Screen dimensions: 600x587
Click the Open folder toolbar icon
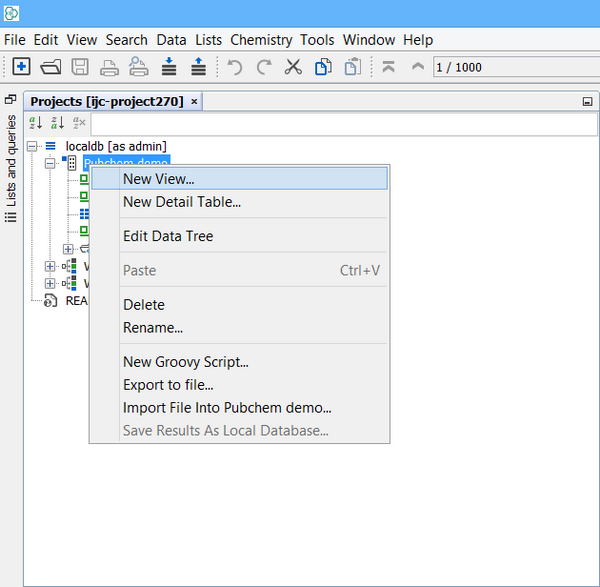[x=50, y=67]
